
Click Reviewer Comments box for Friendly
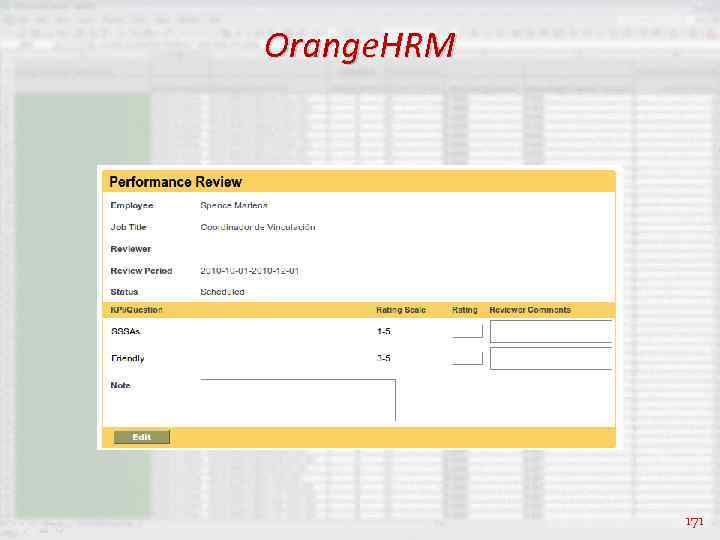pos(551,359)
